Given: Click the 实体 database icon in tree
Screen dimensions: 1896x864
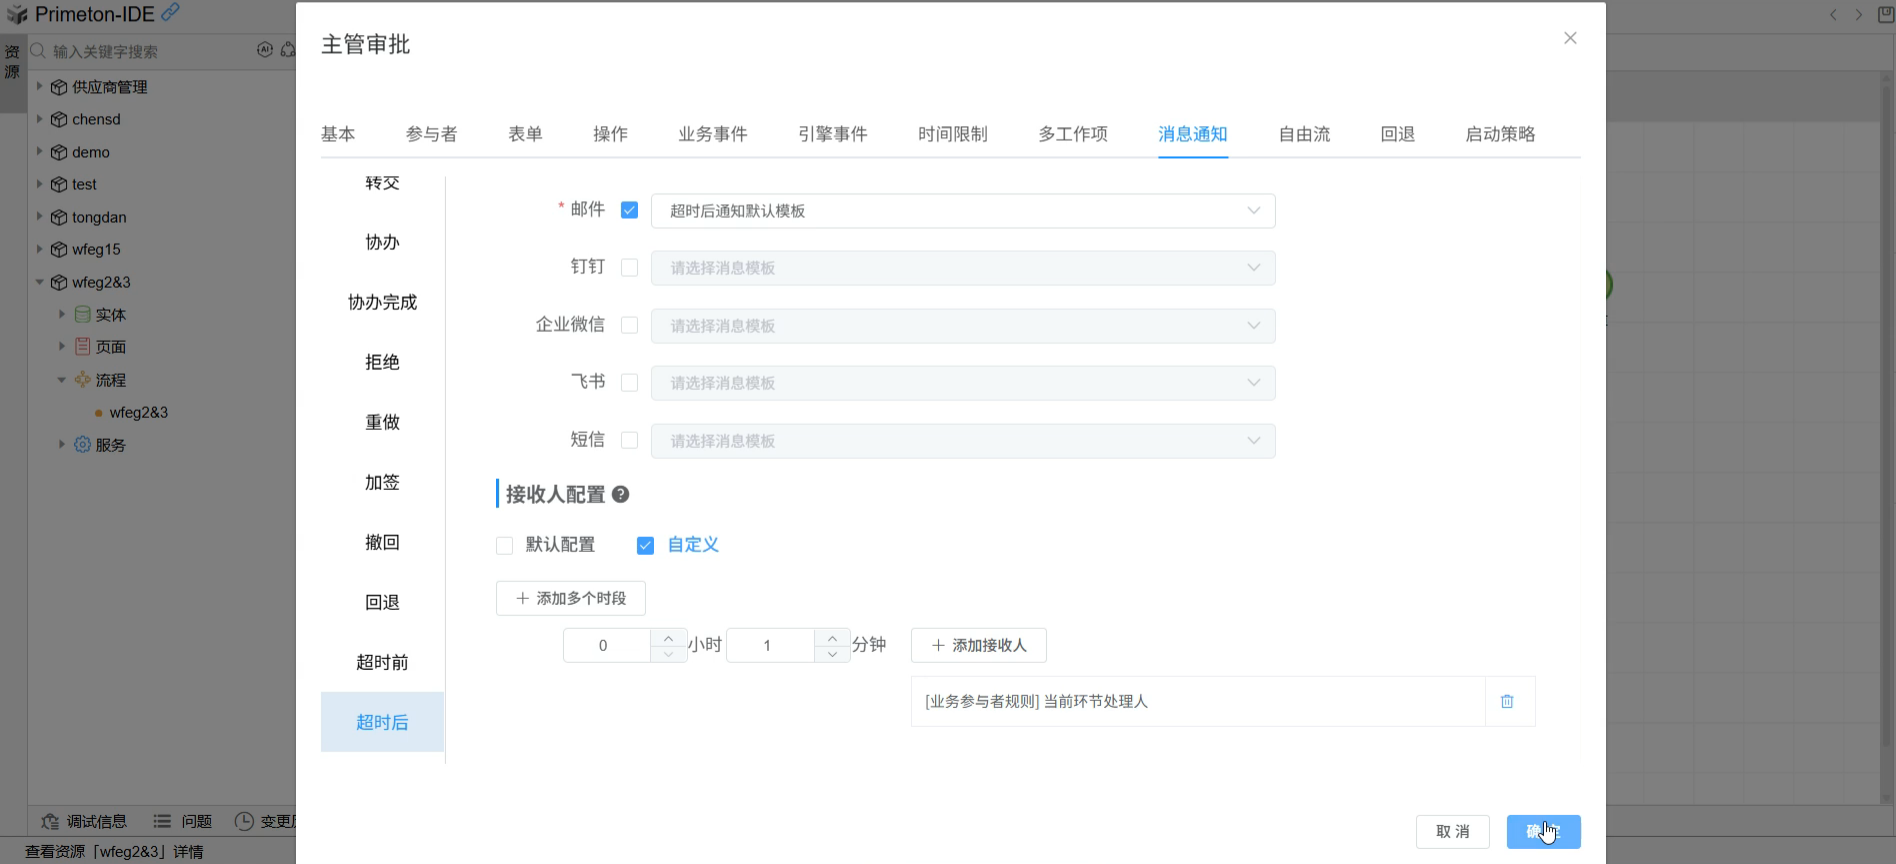Looking at the screenshot, I should pyautogui.click(x=83, y=315).
